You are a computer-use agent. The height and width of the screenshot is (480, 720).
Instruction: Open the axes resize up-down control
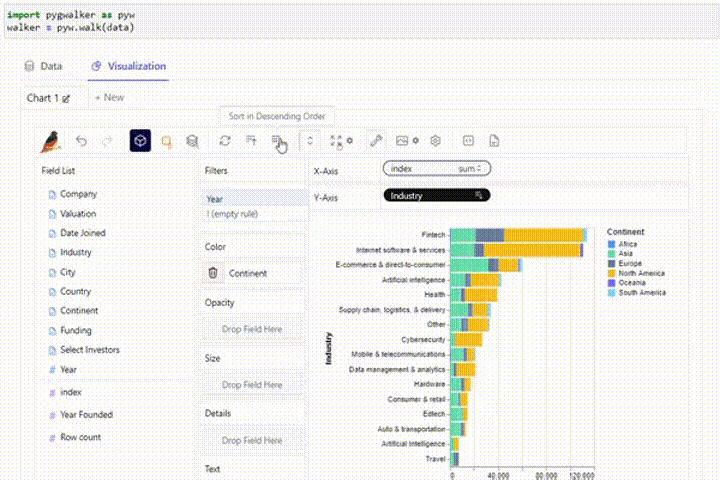(x=310, y=141)
